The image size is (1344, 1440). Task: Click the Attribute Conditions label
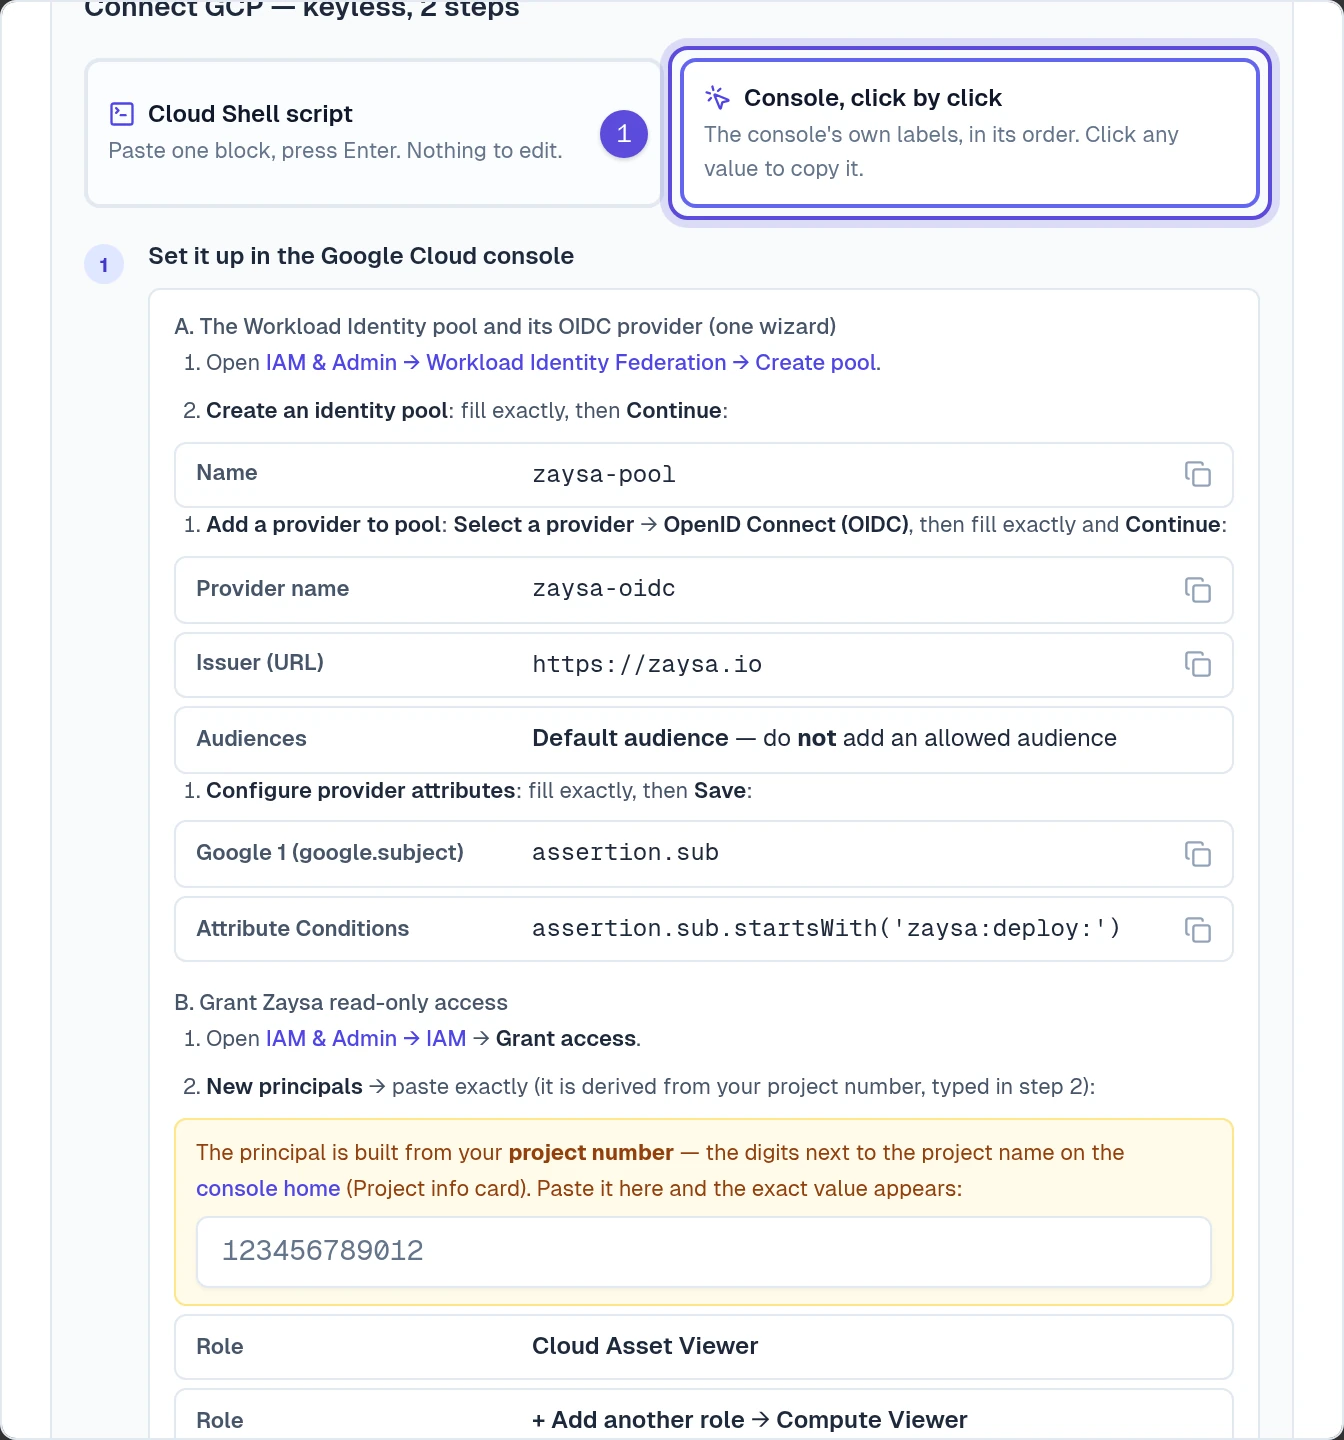(x=302, y=928)
